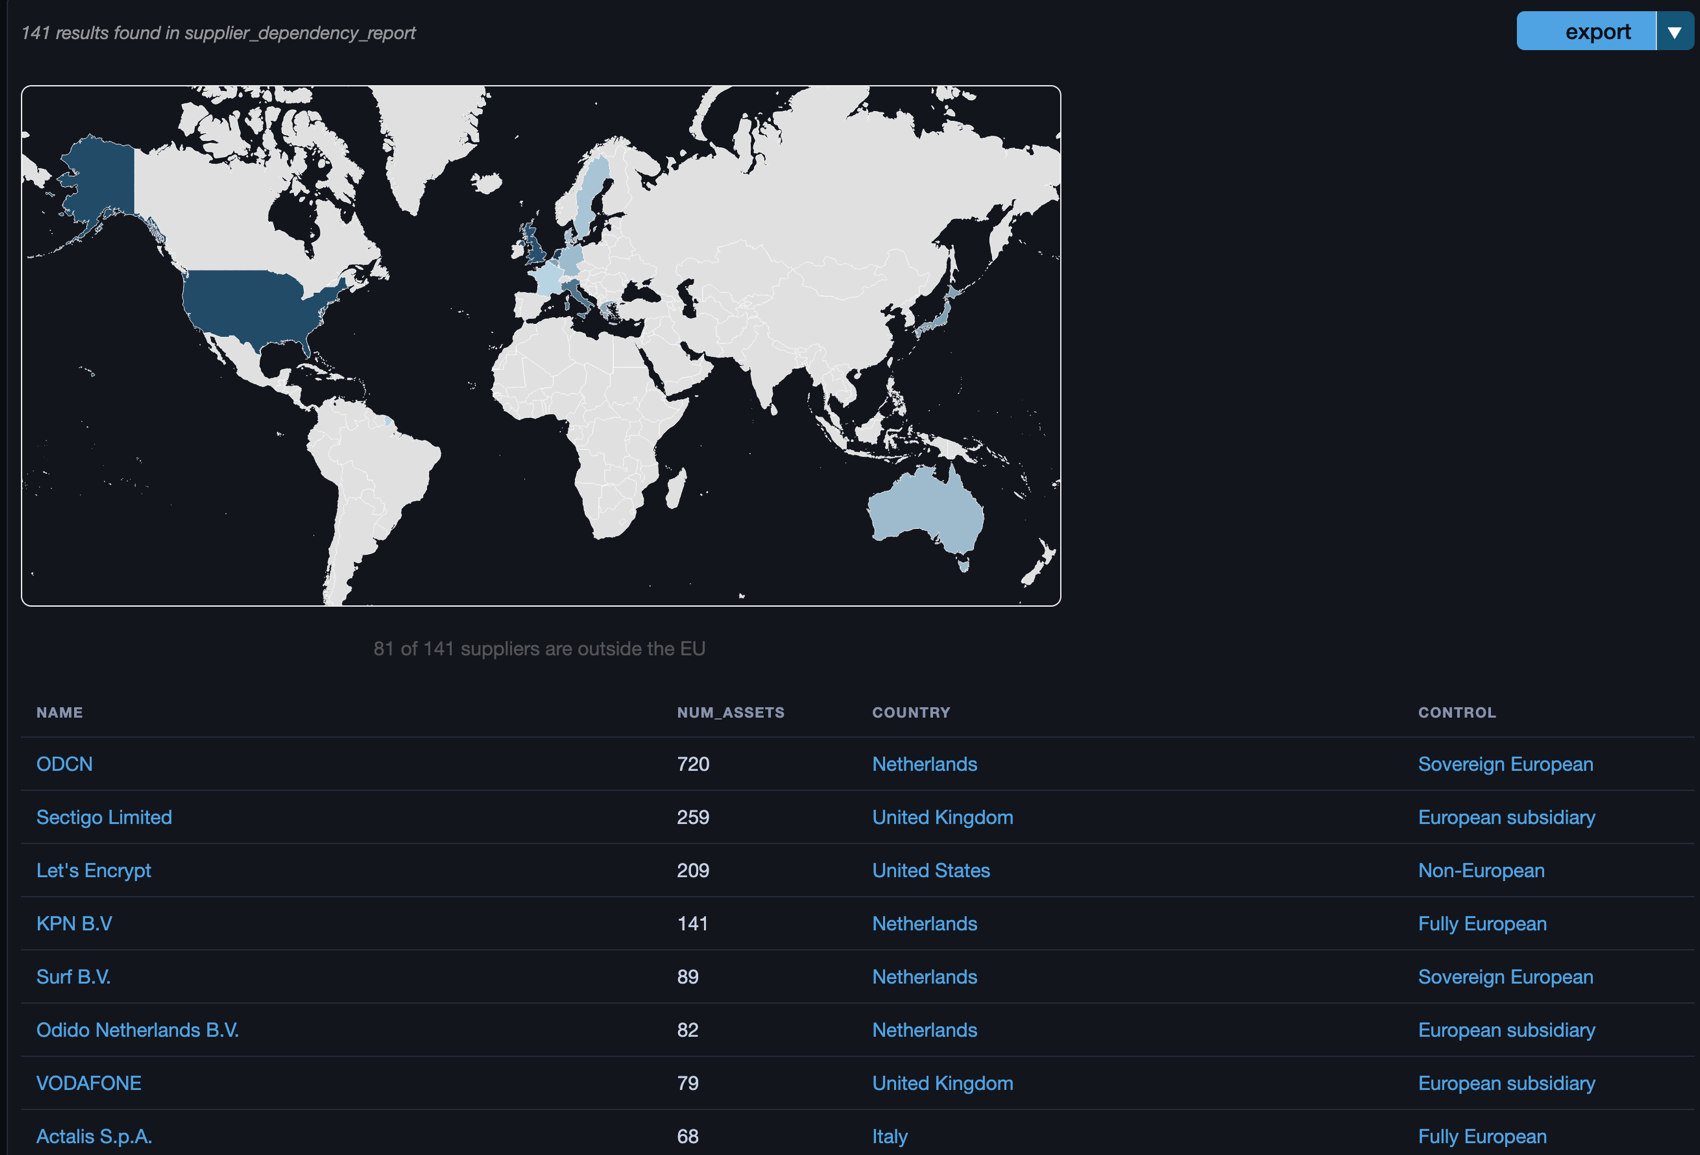This screenshot has height=1155, width=1700.
Task: Sort by the COUNTRY column header
Action: (x=911, y=712)
